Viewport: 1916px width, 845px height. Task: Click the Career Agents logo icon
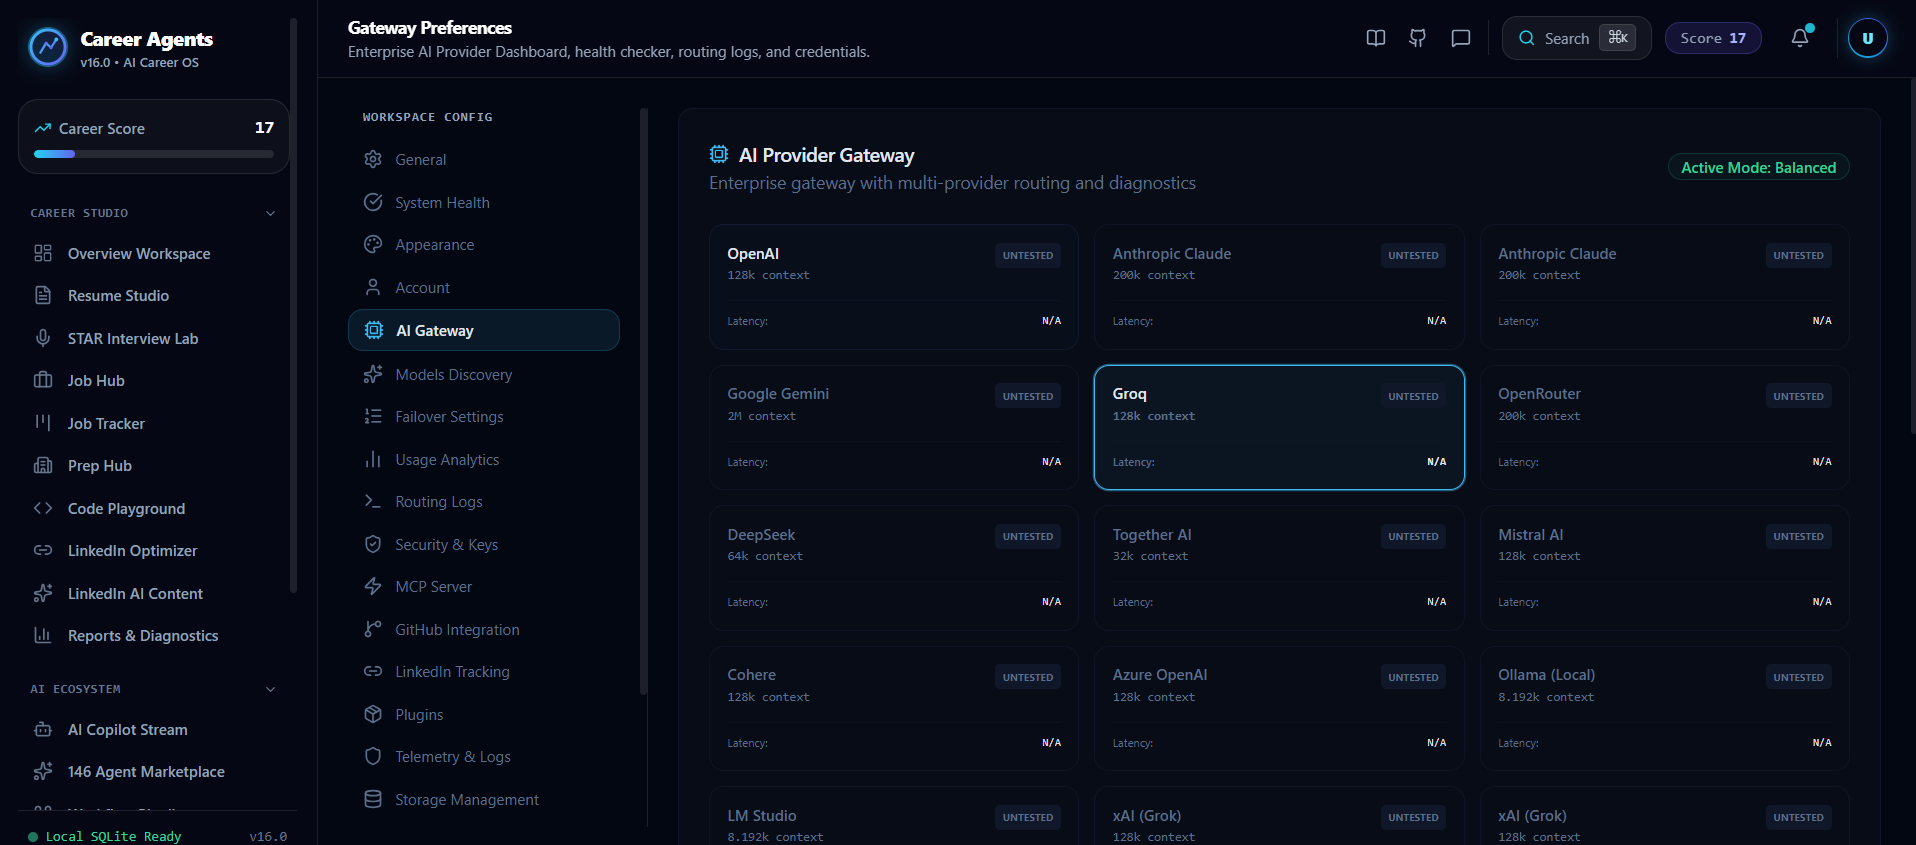[x=48, y=47]
